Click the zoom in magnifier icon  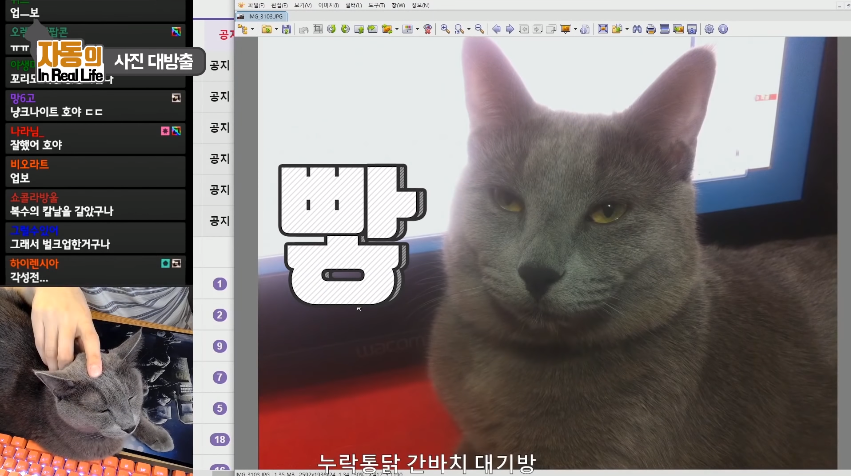[x=445, y=29]
